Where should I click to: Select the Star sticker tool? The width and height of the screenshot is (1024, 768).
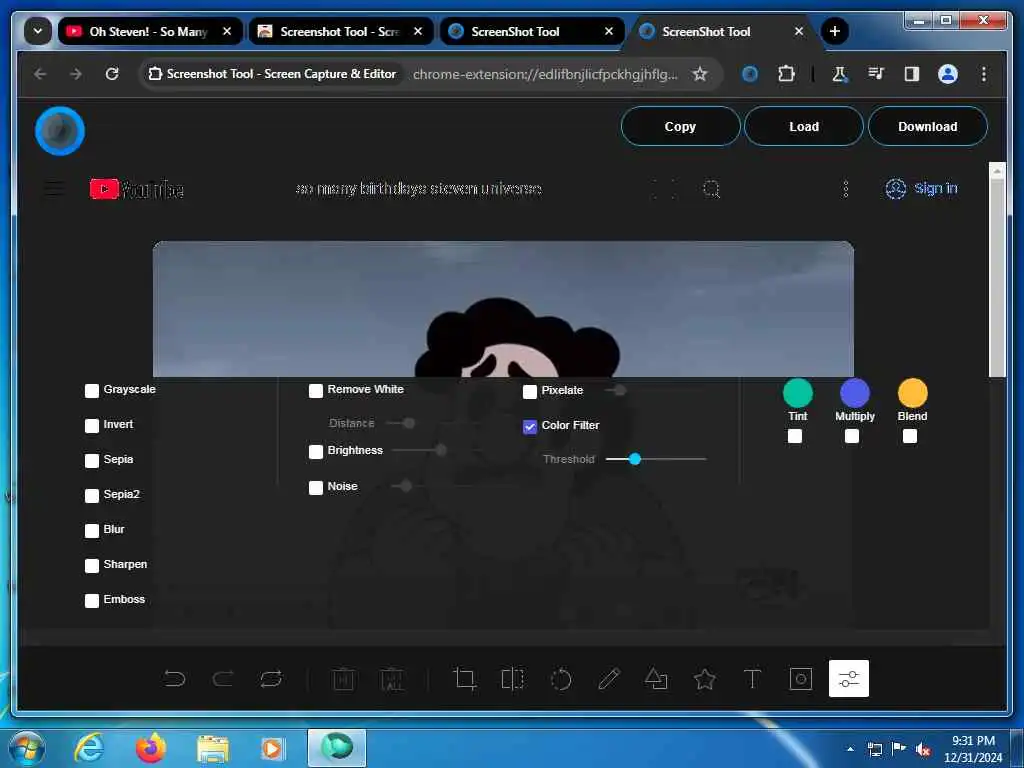click(705, 679)
